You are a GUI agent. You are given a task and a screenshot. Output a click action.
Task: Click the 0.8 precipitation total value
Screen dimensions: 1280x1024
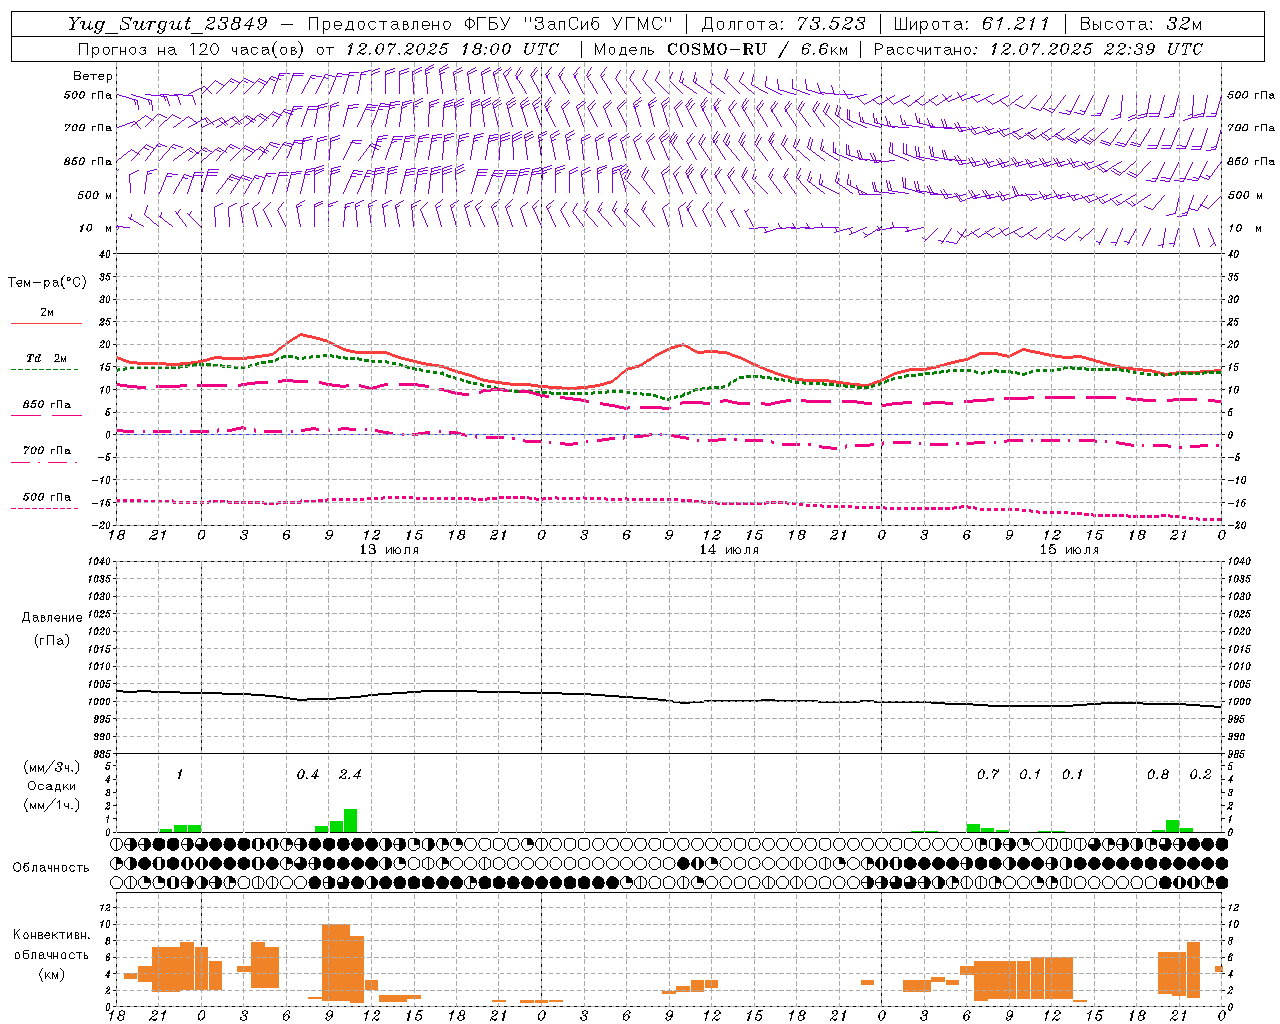click(x=1158, y=775)
